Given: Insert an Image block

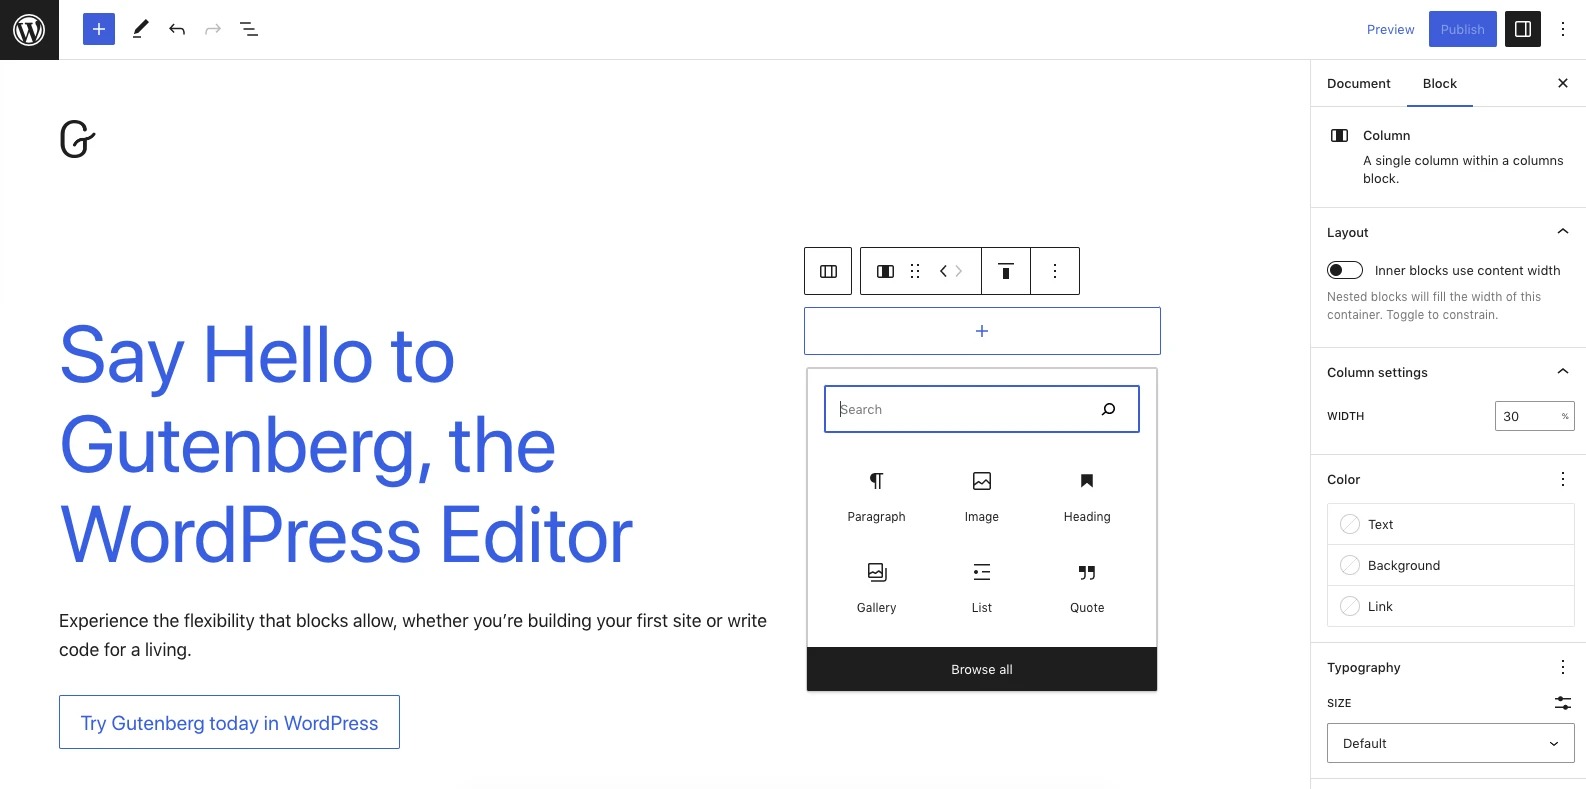Looking at the screenshot, I should tap(982, 496).
